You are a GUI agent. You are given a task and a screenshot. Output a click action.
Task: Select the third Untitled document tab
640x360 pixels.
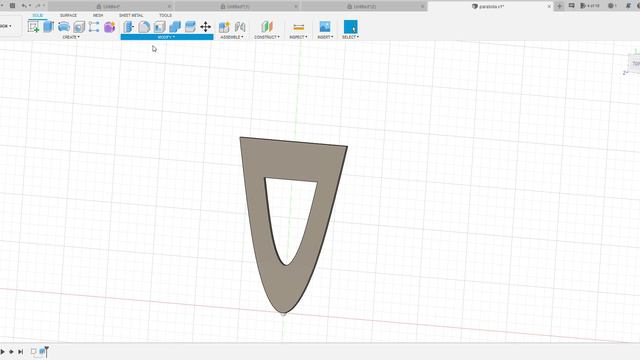coord(364,7)
